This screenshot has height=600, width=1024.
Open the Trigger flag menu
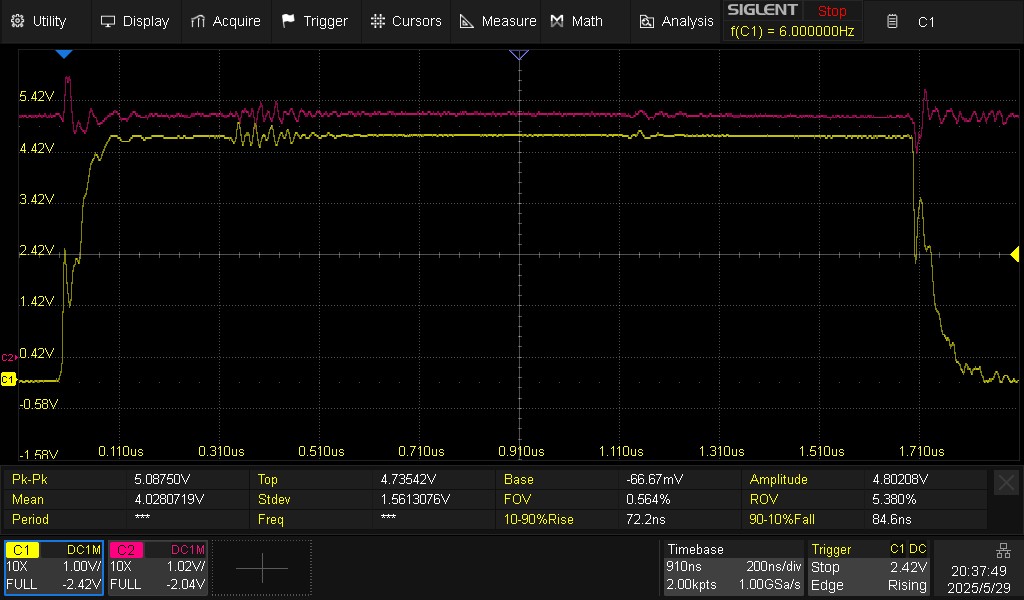point(315,21)
